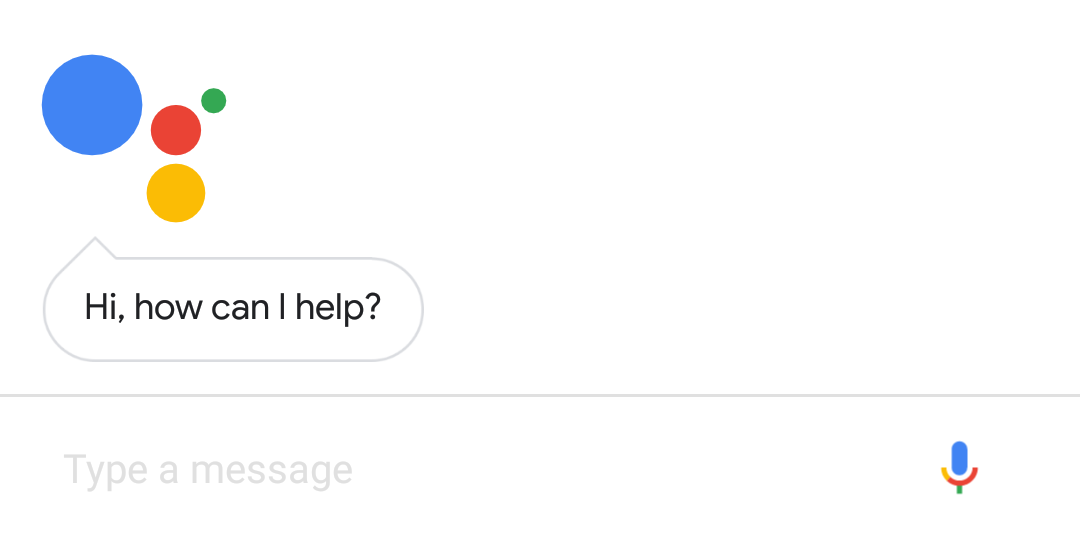Click the rounded right edge of greeting bubble
This screenshot has width=1080, height=540.
[420, 309]
